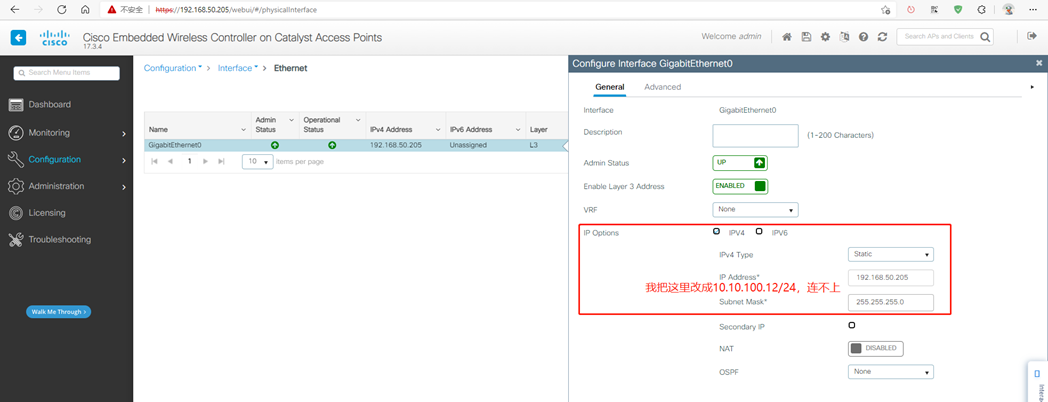1048x402 pixels.
Task: Open the green shield extension icon
Action: click(958, 10)
